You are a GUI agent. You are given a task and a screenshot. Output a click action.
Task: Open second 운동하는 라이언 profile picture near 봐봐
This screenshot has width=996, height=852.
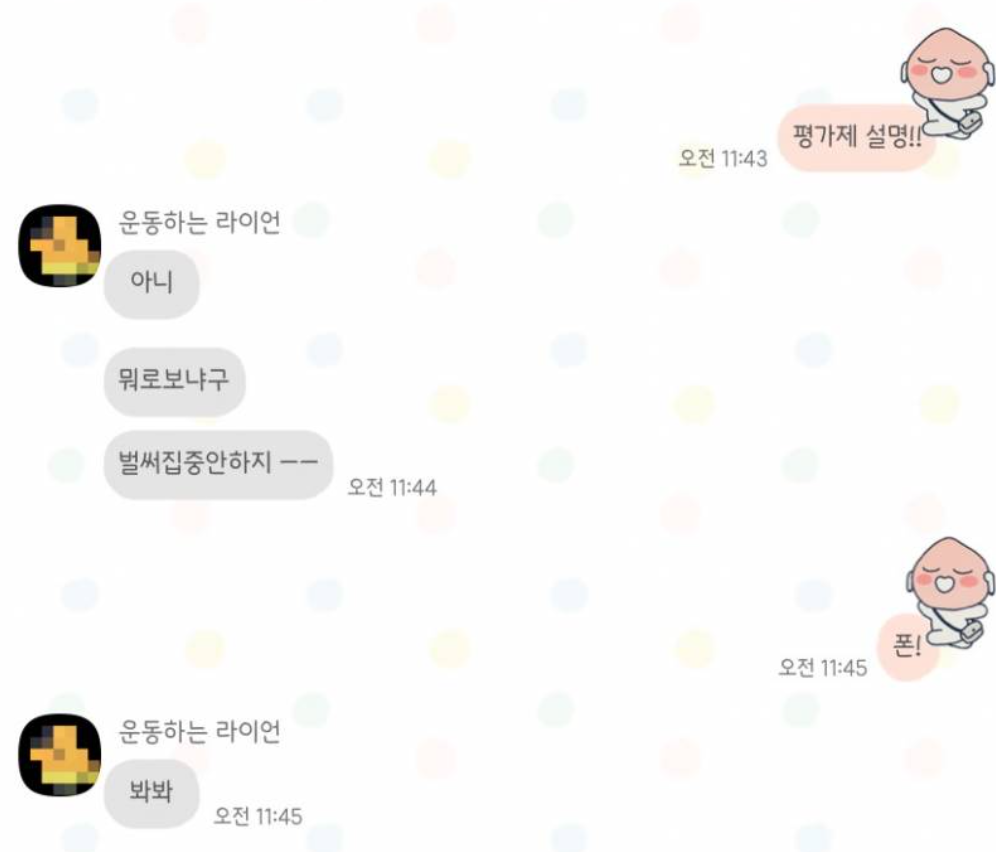(x=60, y=755)
